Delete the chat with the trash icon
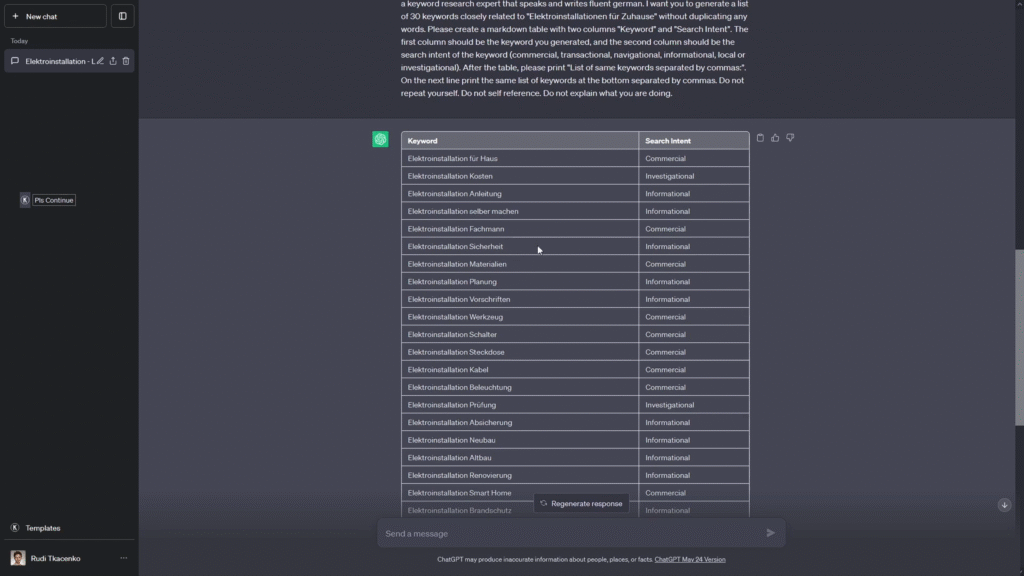Screen dimensions: 1024x576 [x=126, y=61]
